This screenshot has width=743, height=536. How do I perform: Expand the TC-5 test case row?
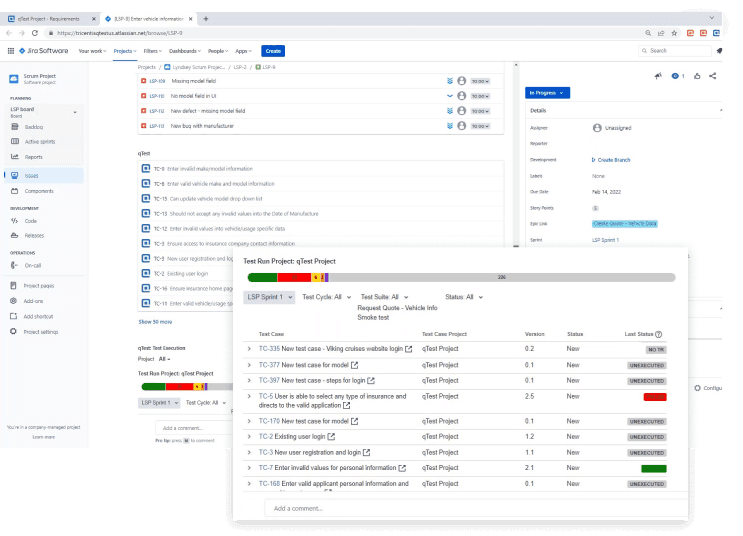pos(249,397)
